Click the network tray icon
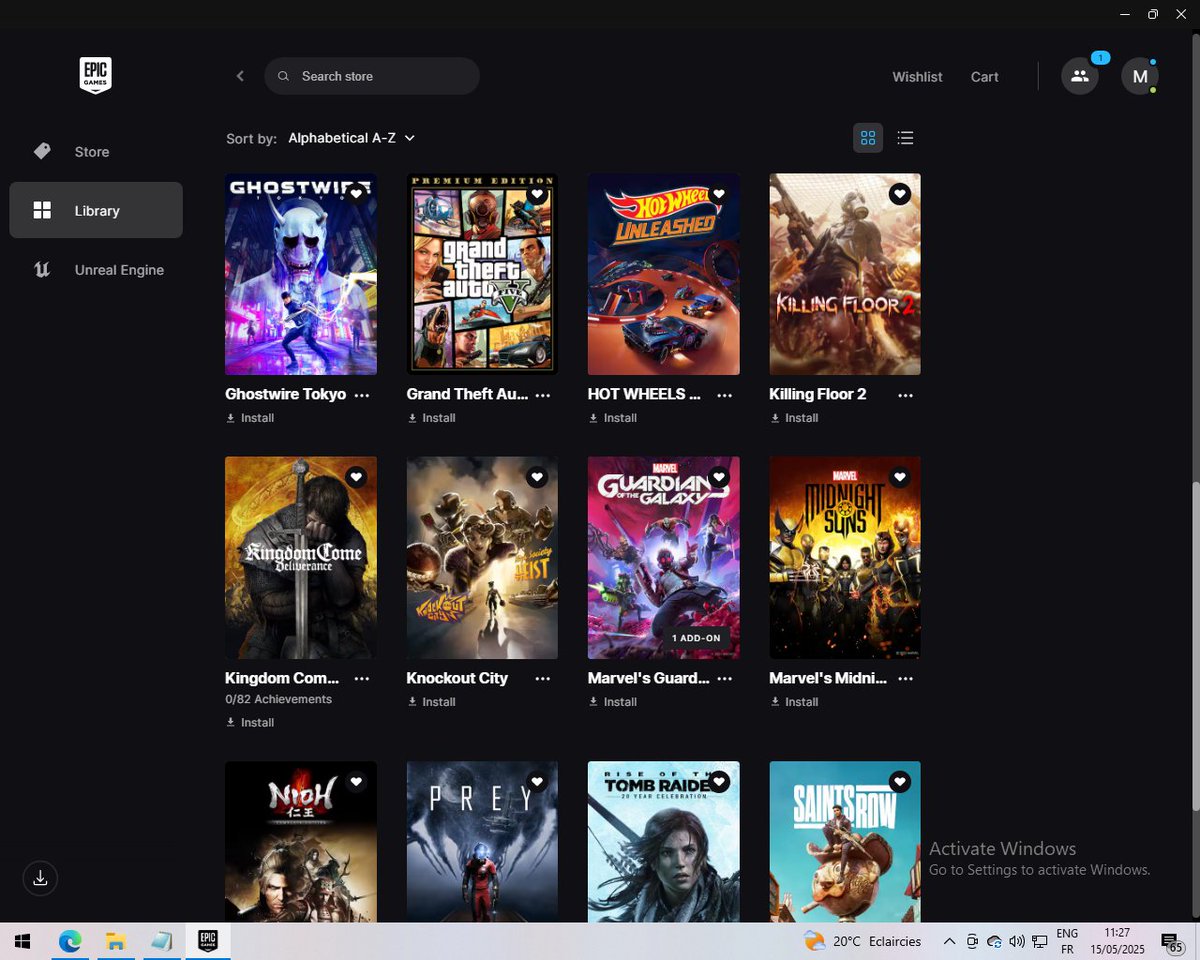Image resolution: width=1200 pixels, height=960 pixels. coord(1040,941)
